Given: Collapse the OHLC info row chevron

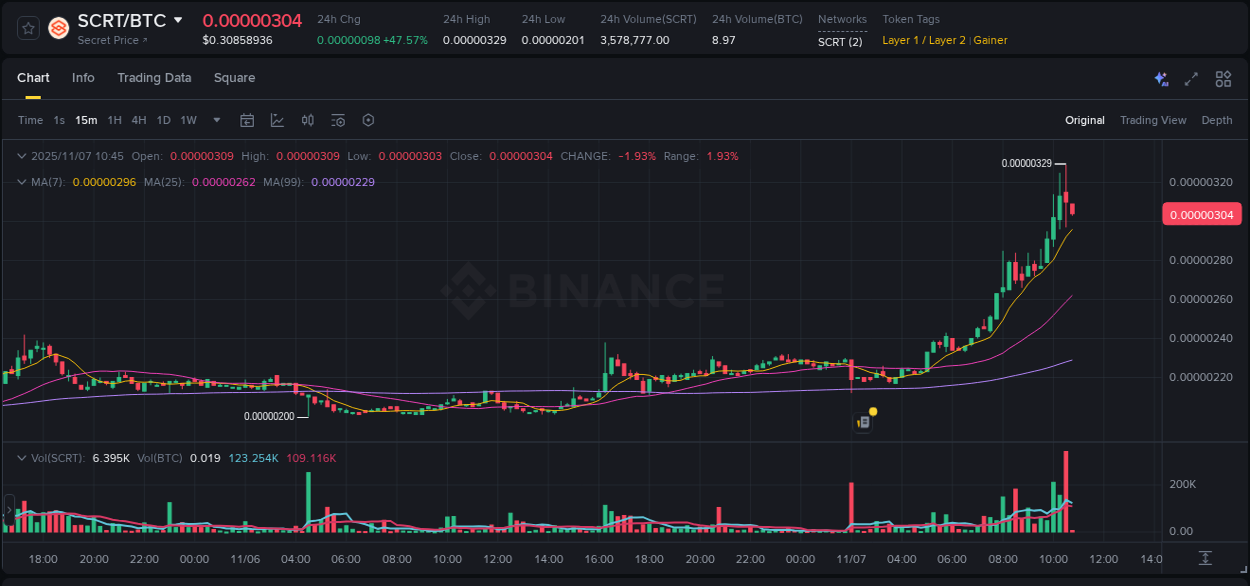Looking at the screenshot, I should (x=21, y=156).
